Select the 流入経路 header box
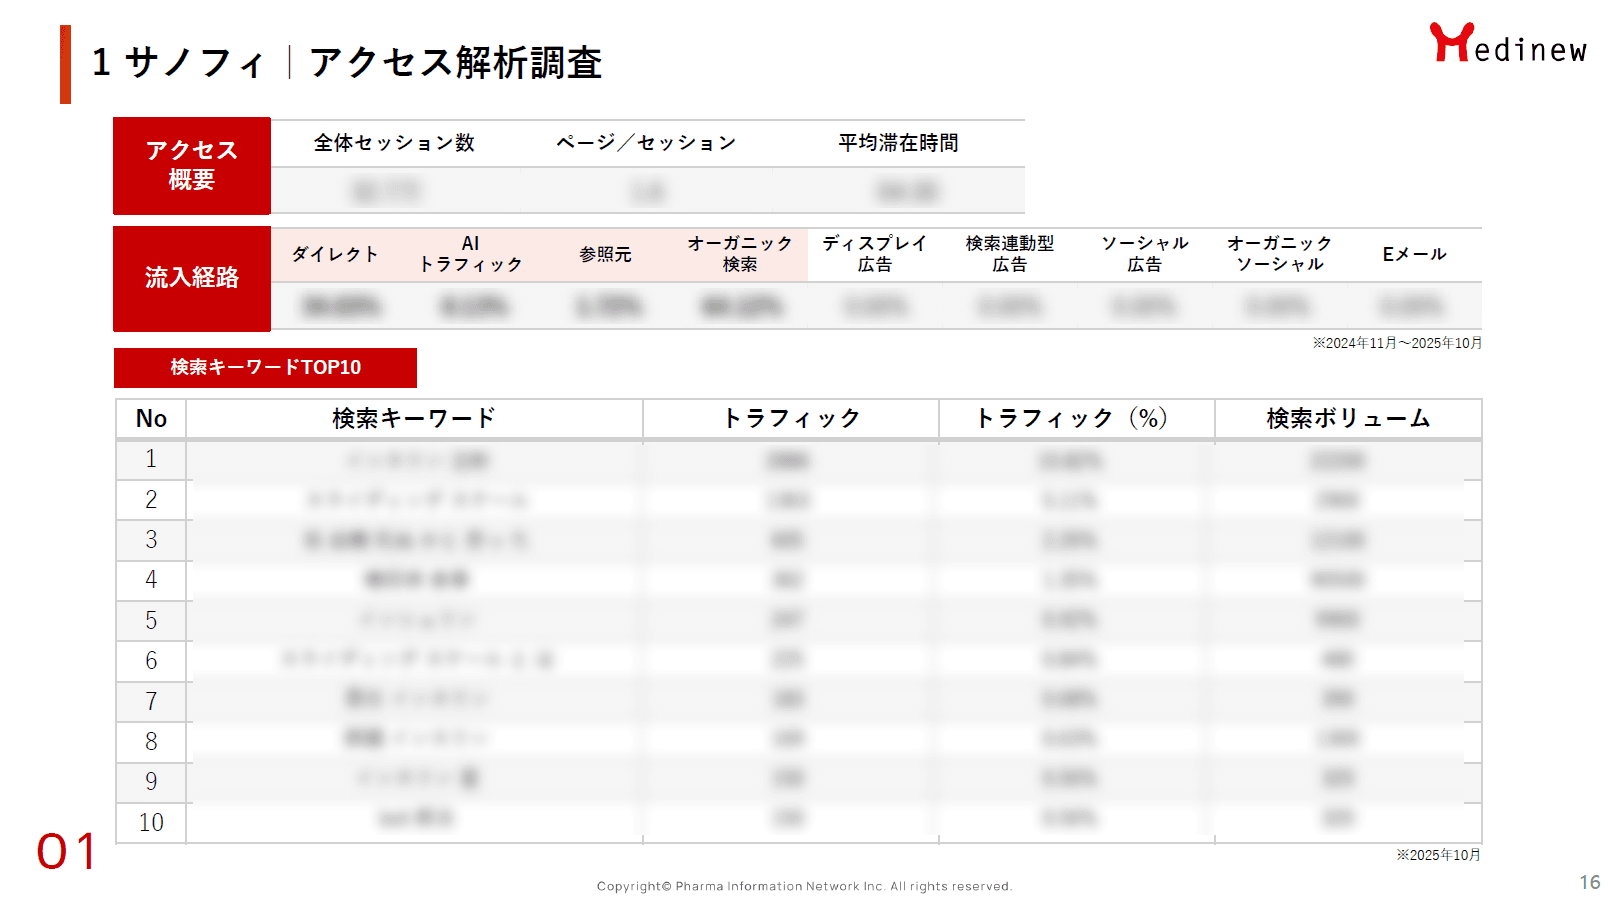 192,278
